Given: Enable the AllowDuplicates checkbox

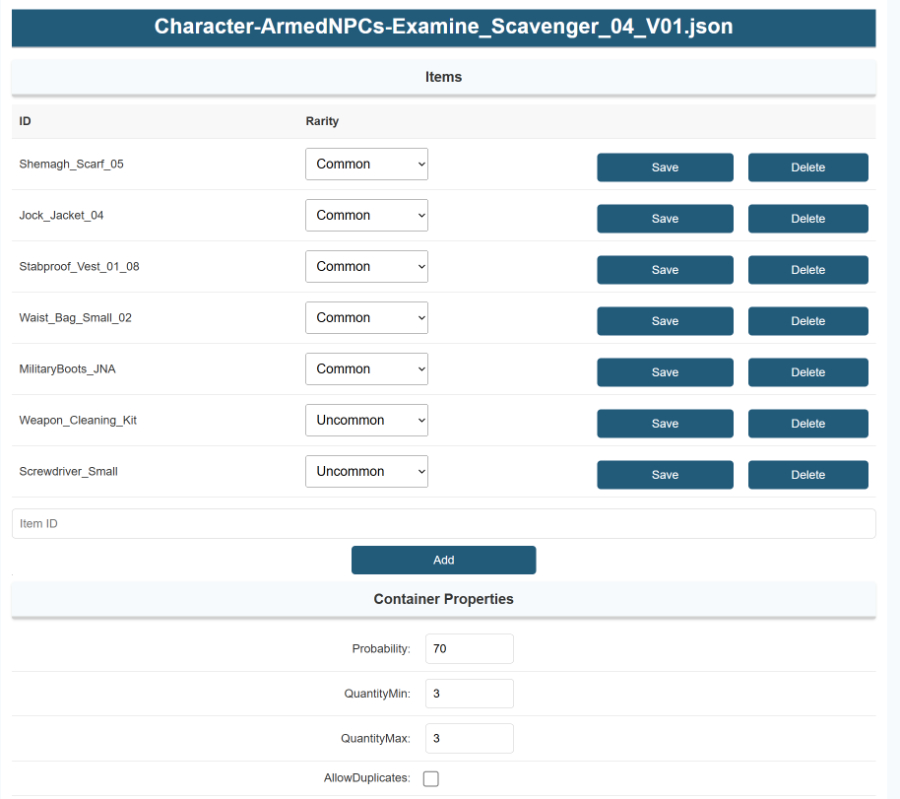Looking at the screenshot, I should click(x=431, y=779).
